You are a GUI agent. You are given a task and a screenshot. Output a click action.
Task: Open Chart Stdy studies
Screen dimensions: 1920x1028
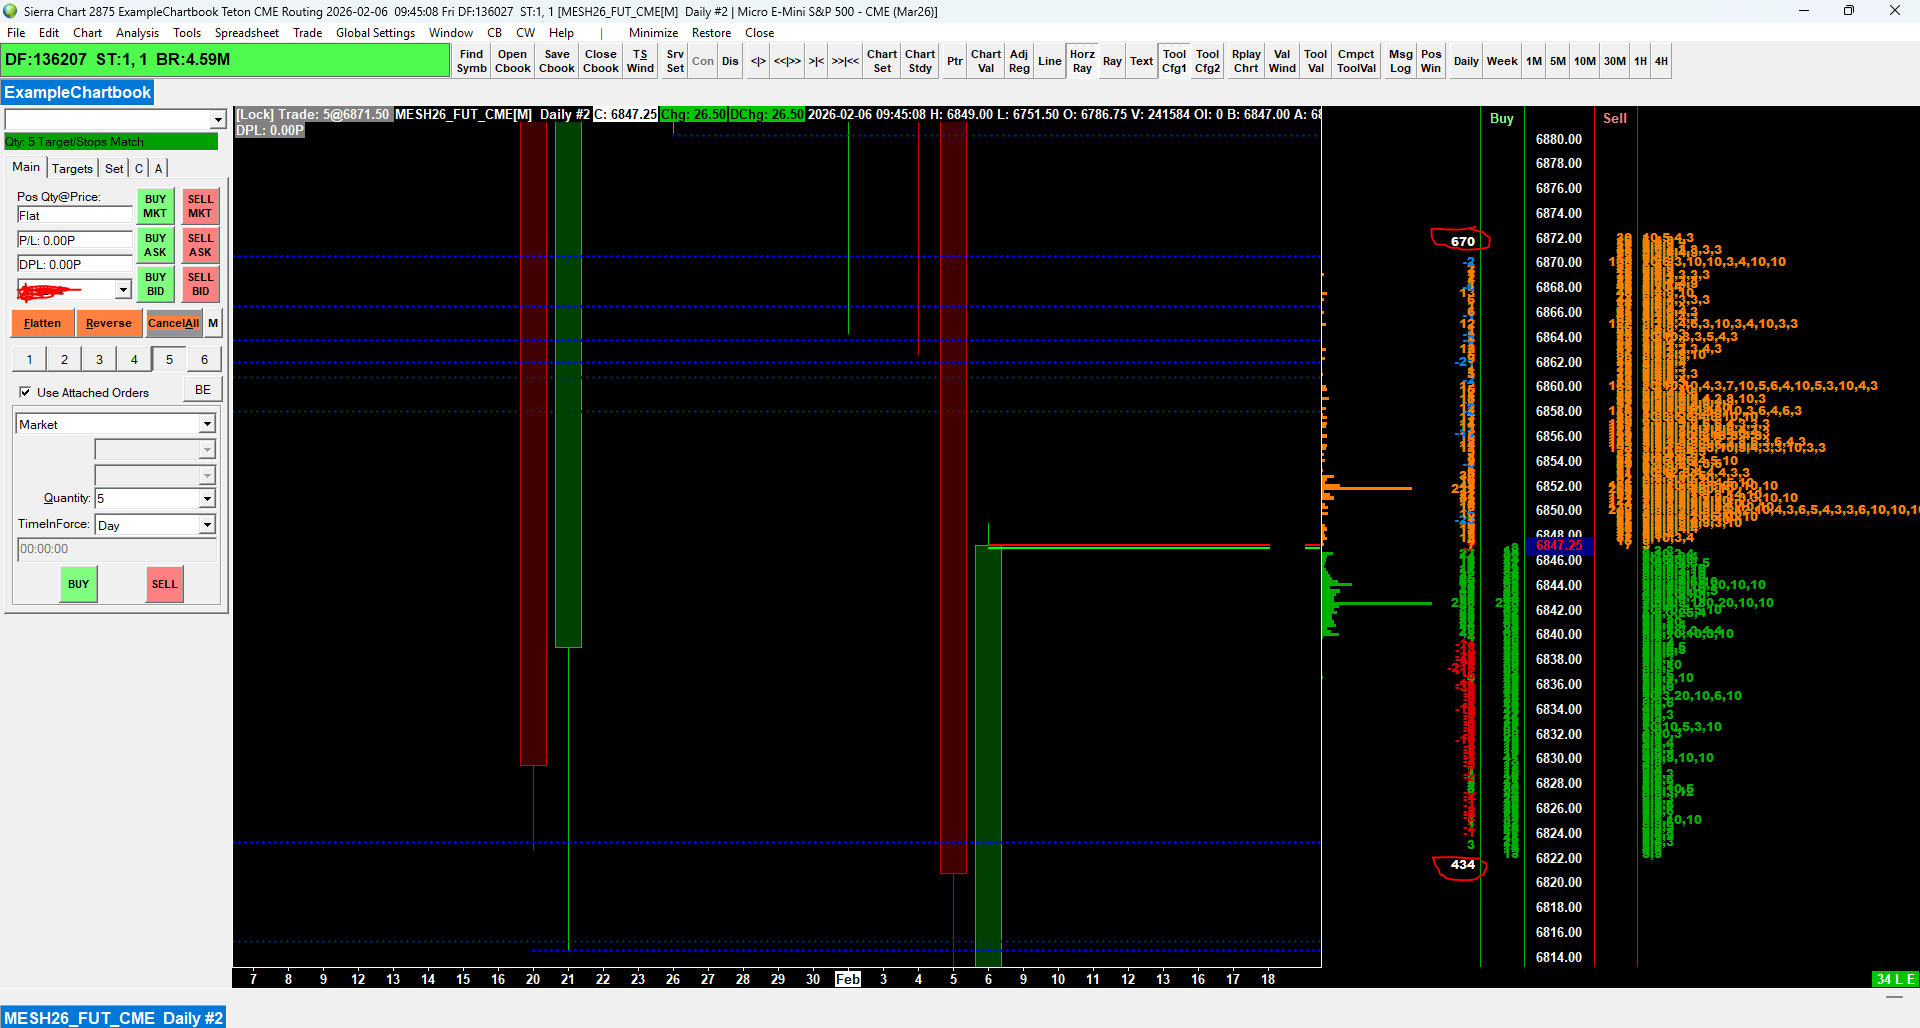pyautogui.click(x=920, y=61)
